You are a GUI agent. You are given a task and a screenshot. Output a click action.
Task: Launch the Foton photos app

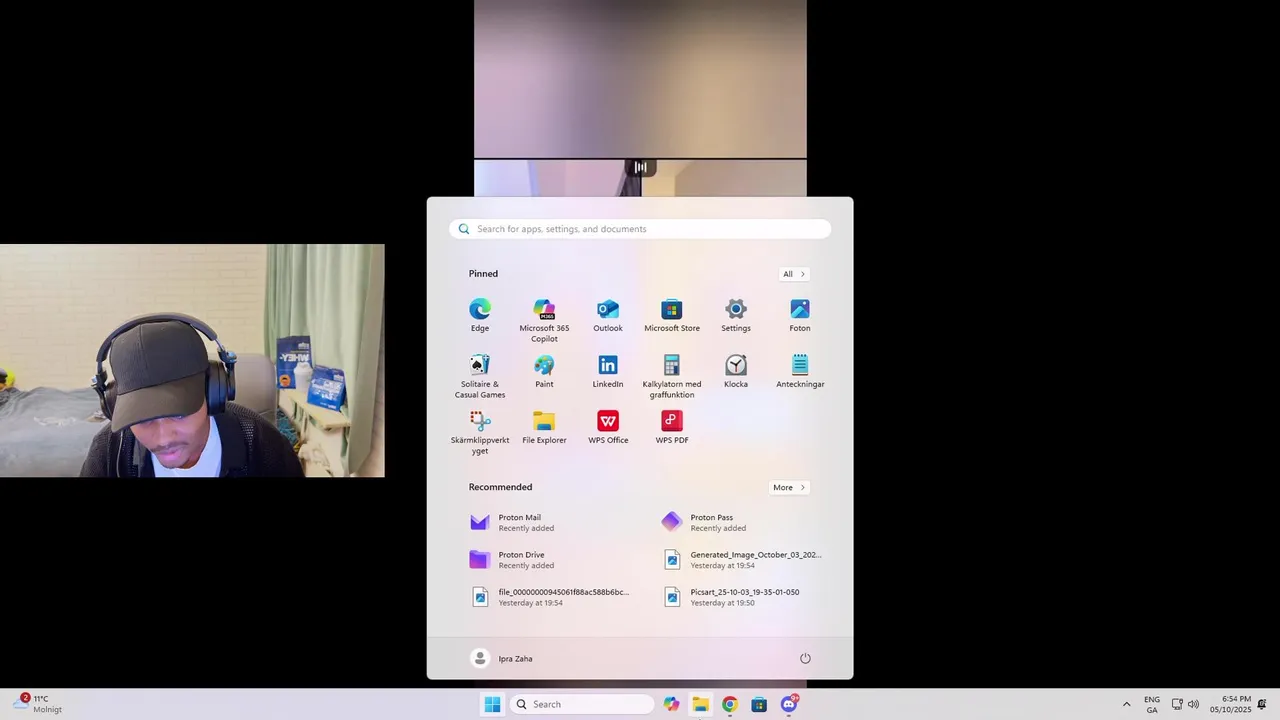pyautogui.click(x=800, y=315)
